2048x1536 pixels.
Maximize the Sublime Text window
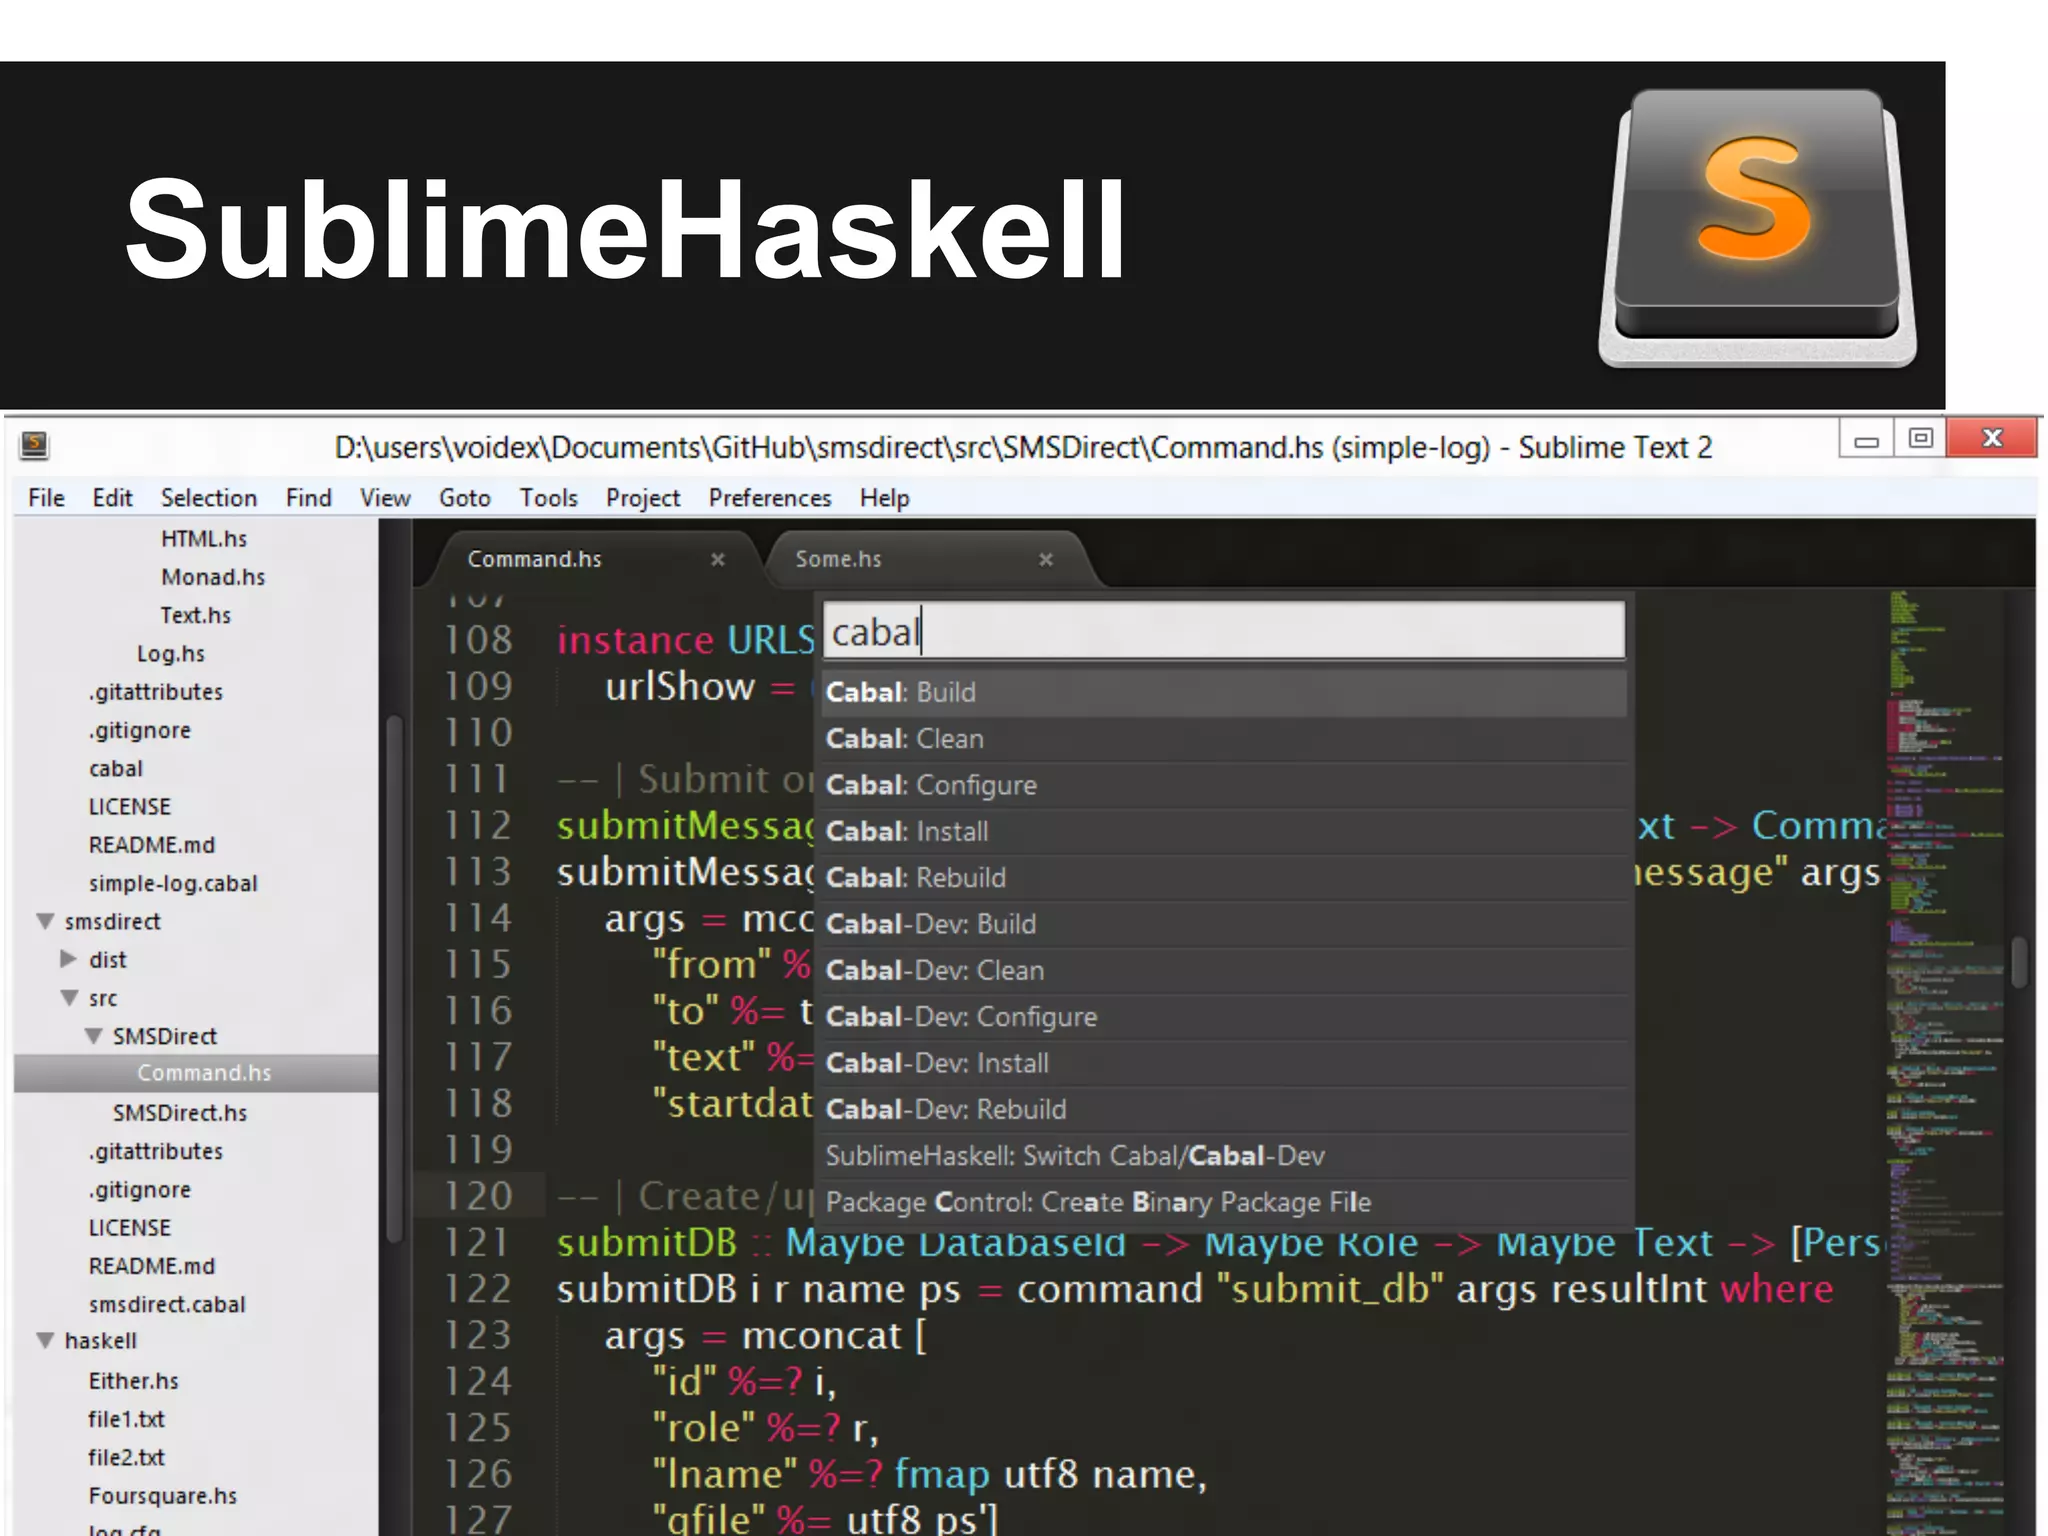coord(1920,439)
